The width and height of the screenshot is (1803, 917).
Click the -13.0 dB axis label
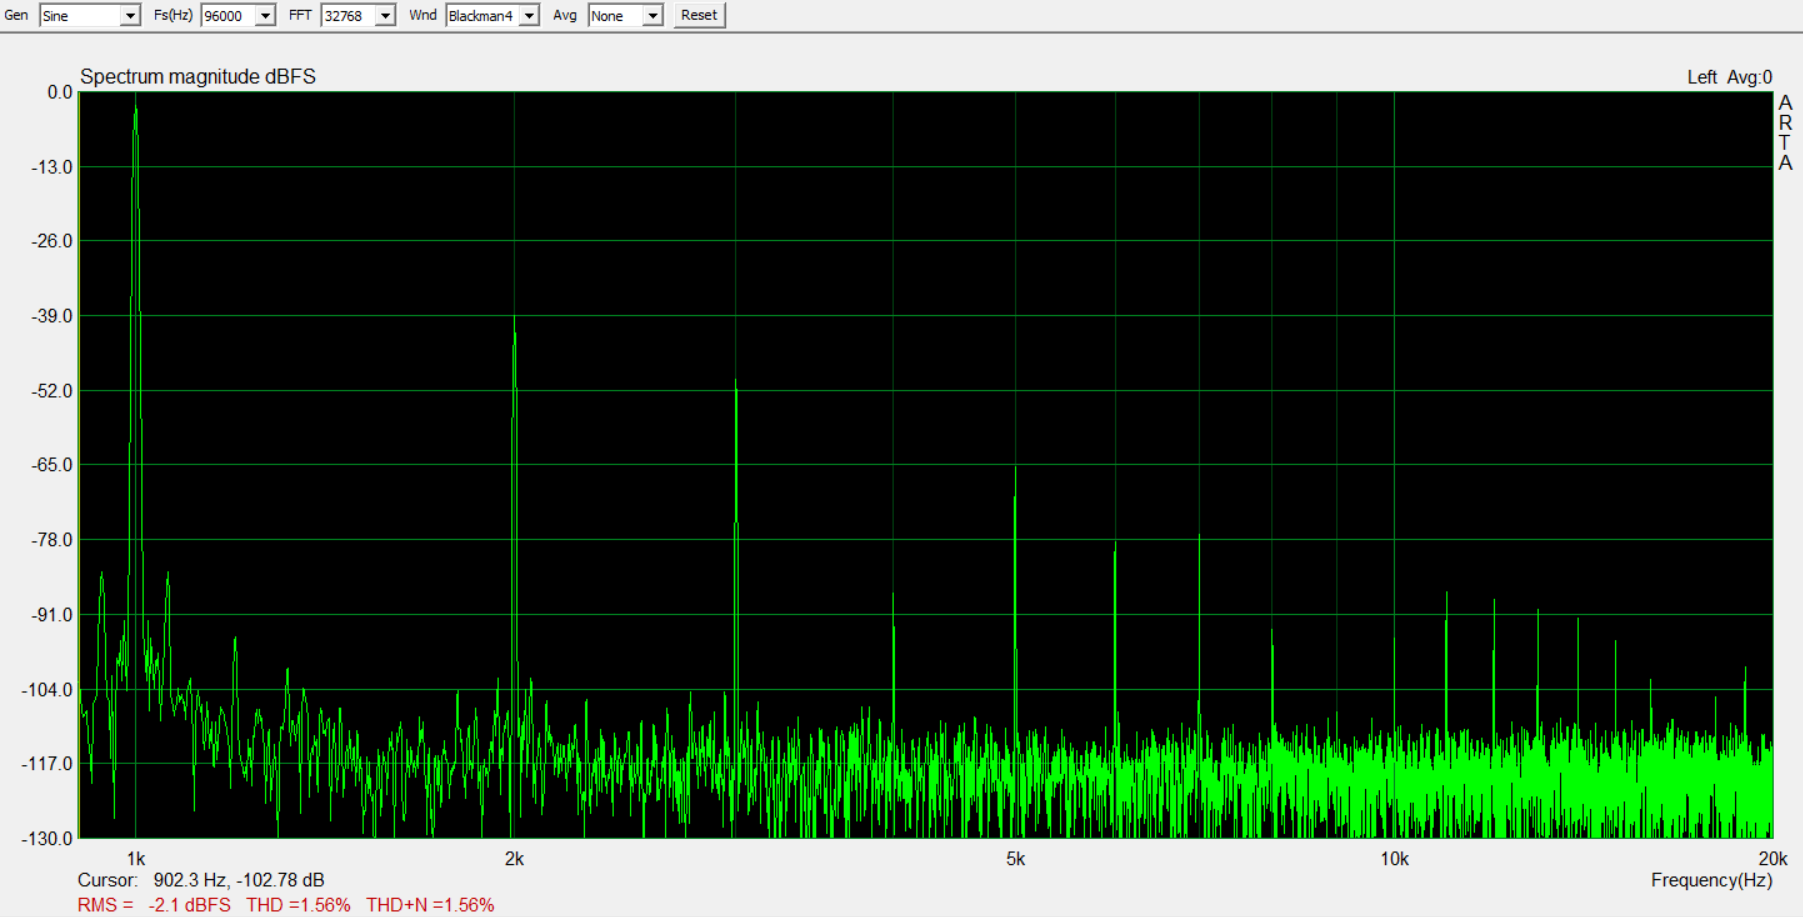pyautogui.click(x=52, y=167)
